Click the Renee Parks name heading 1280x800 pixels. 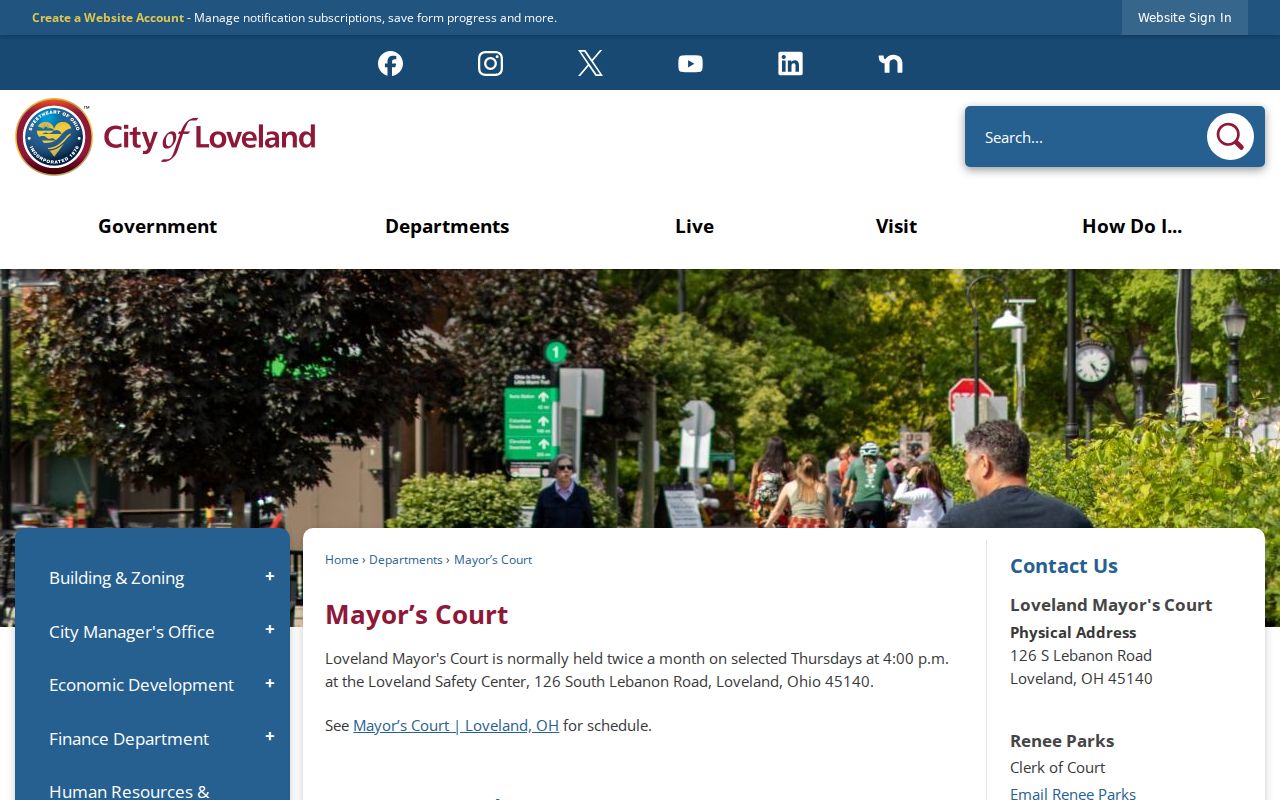[x=1062, y=741]
